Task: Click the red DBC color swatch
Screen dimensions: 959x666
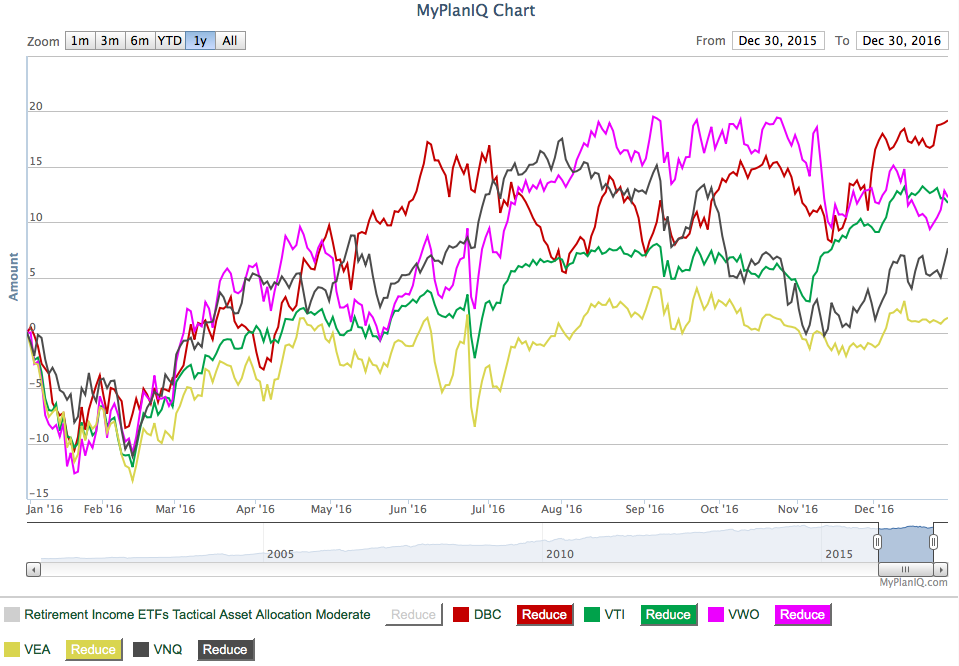Action: (461, 615)
